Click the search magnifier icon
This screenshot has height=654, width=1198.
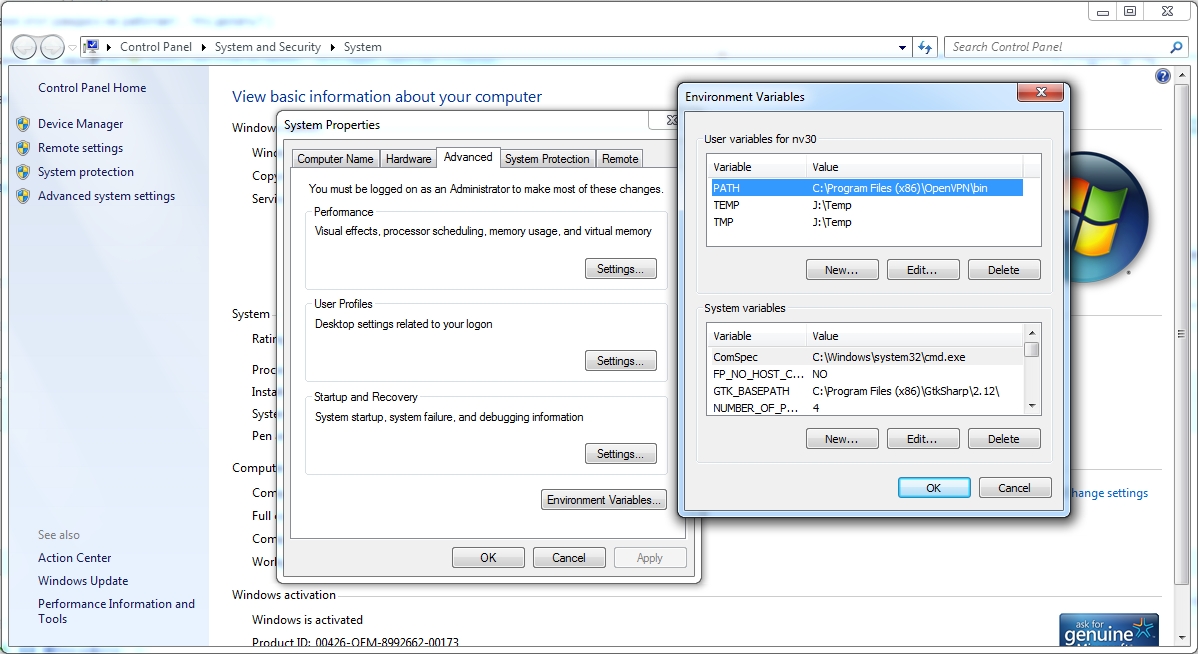(1176, 47)
